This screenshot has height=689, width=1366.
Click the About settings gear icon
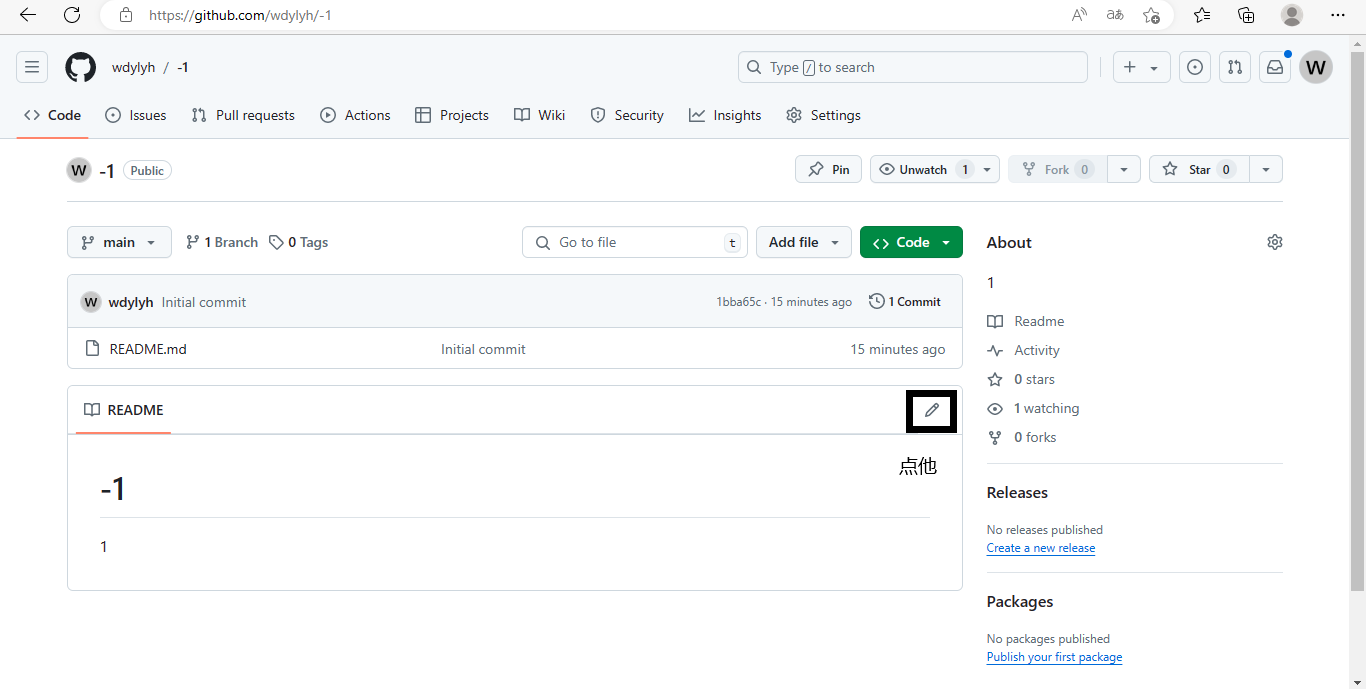click(x=1274, y=242)
